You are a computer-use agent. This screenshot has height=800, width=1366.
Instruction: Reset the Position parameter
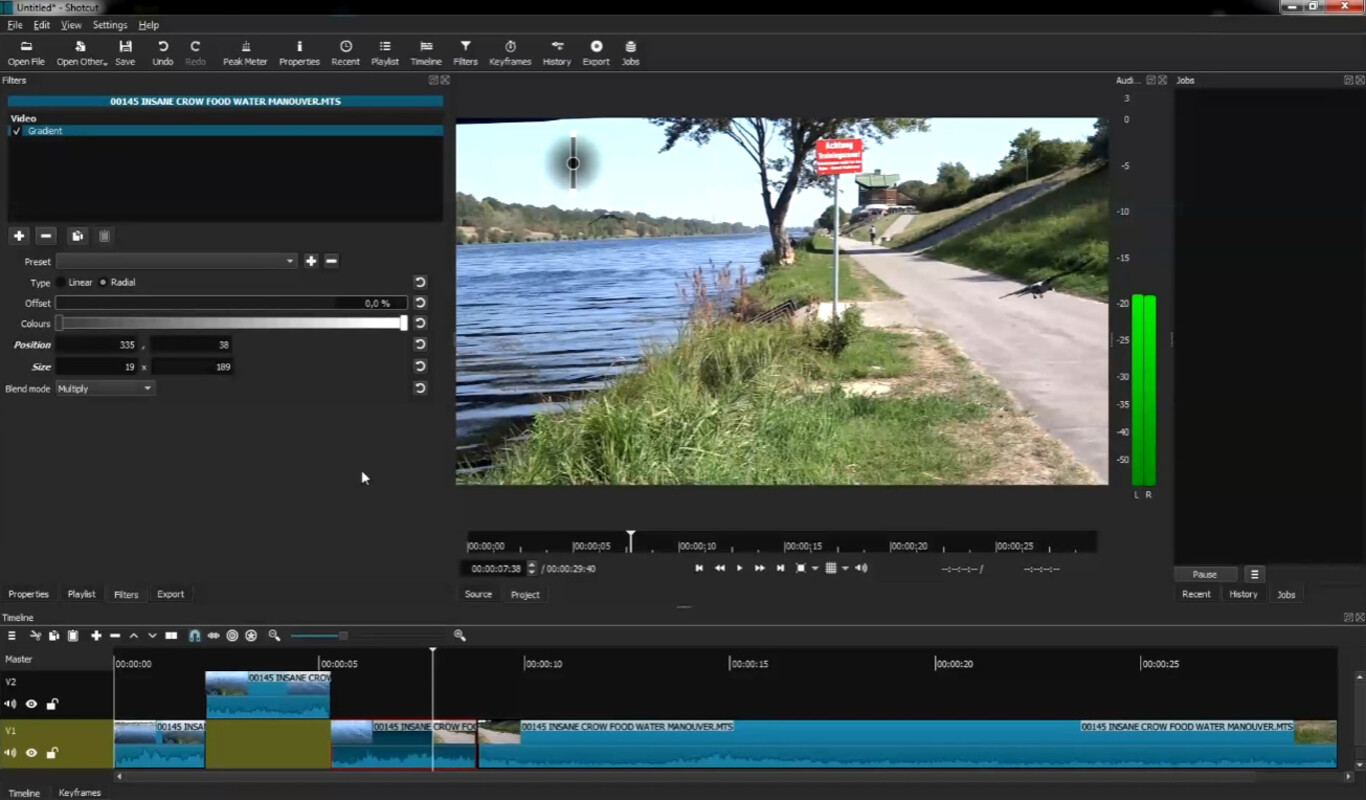point(420,345)
